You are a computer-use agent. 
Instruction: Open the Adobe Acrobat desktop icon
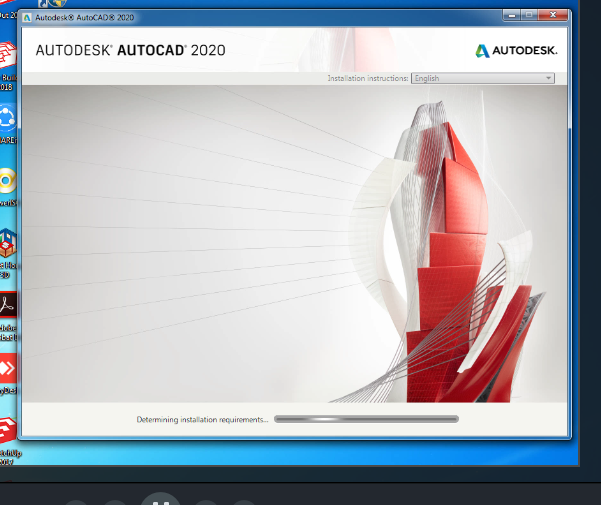tap(8, 305)
